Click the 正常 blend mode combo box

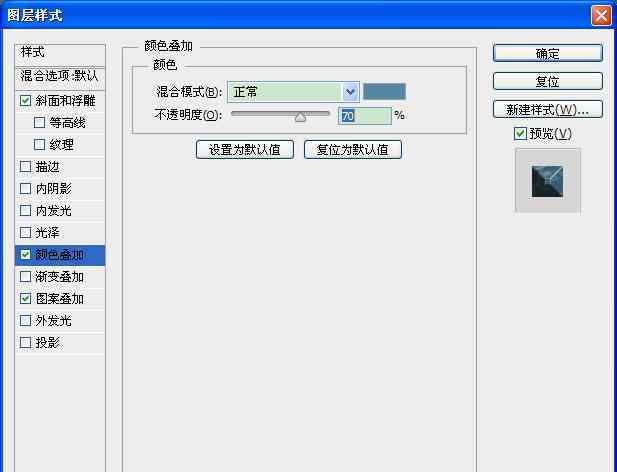[293, 92]
